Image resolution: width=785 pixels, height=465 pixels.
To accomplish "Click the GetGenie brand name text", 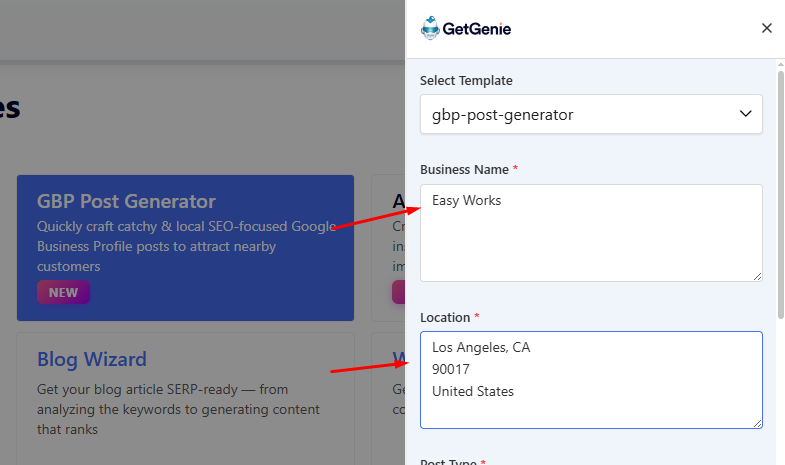I will [477, 29].
